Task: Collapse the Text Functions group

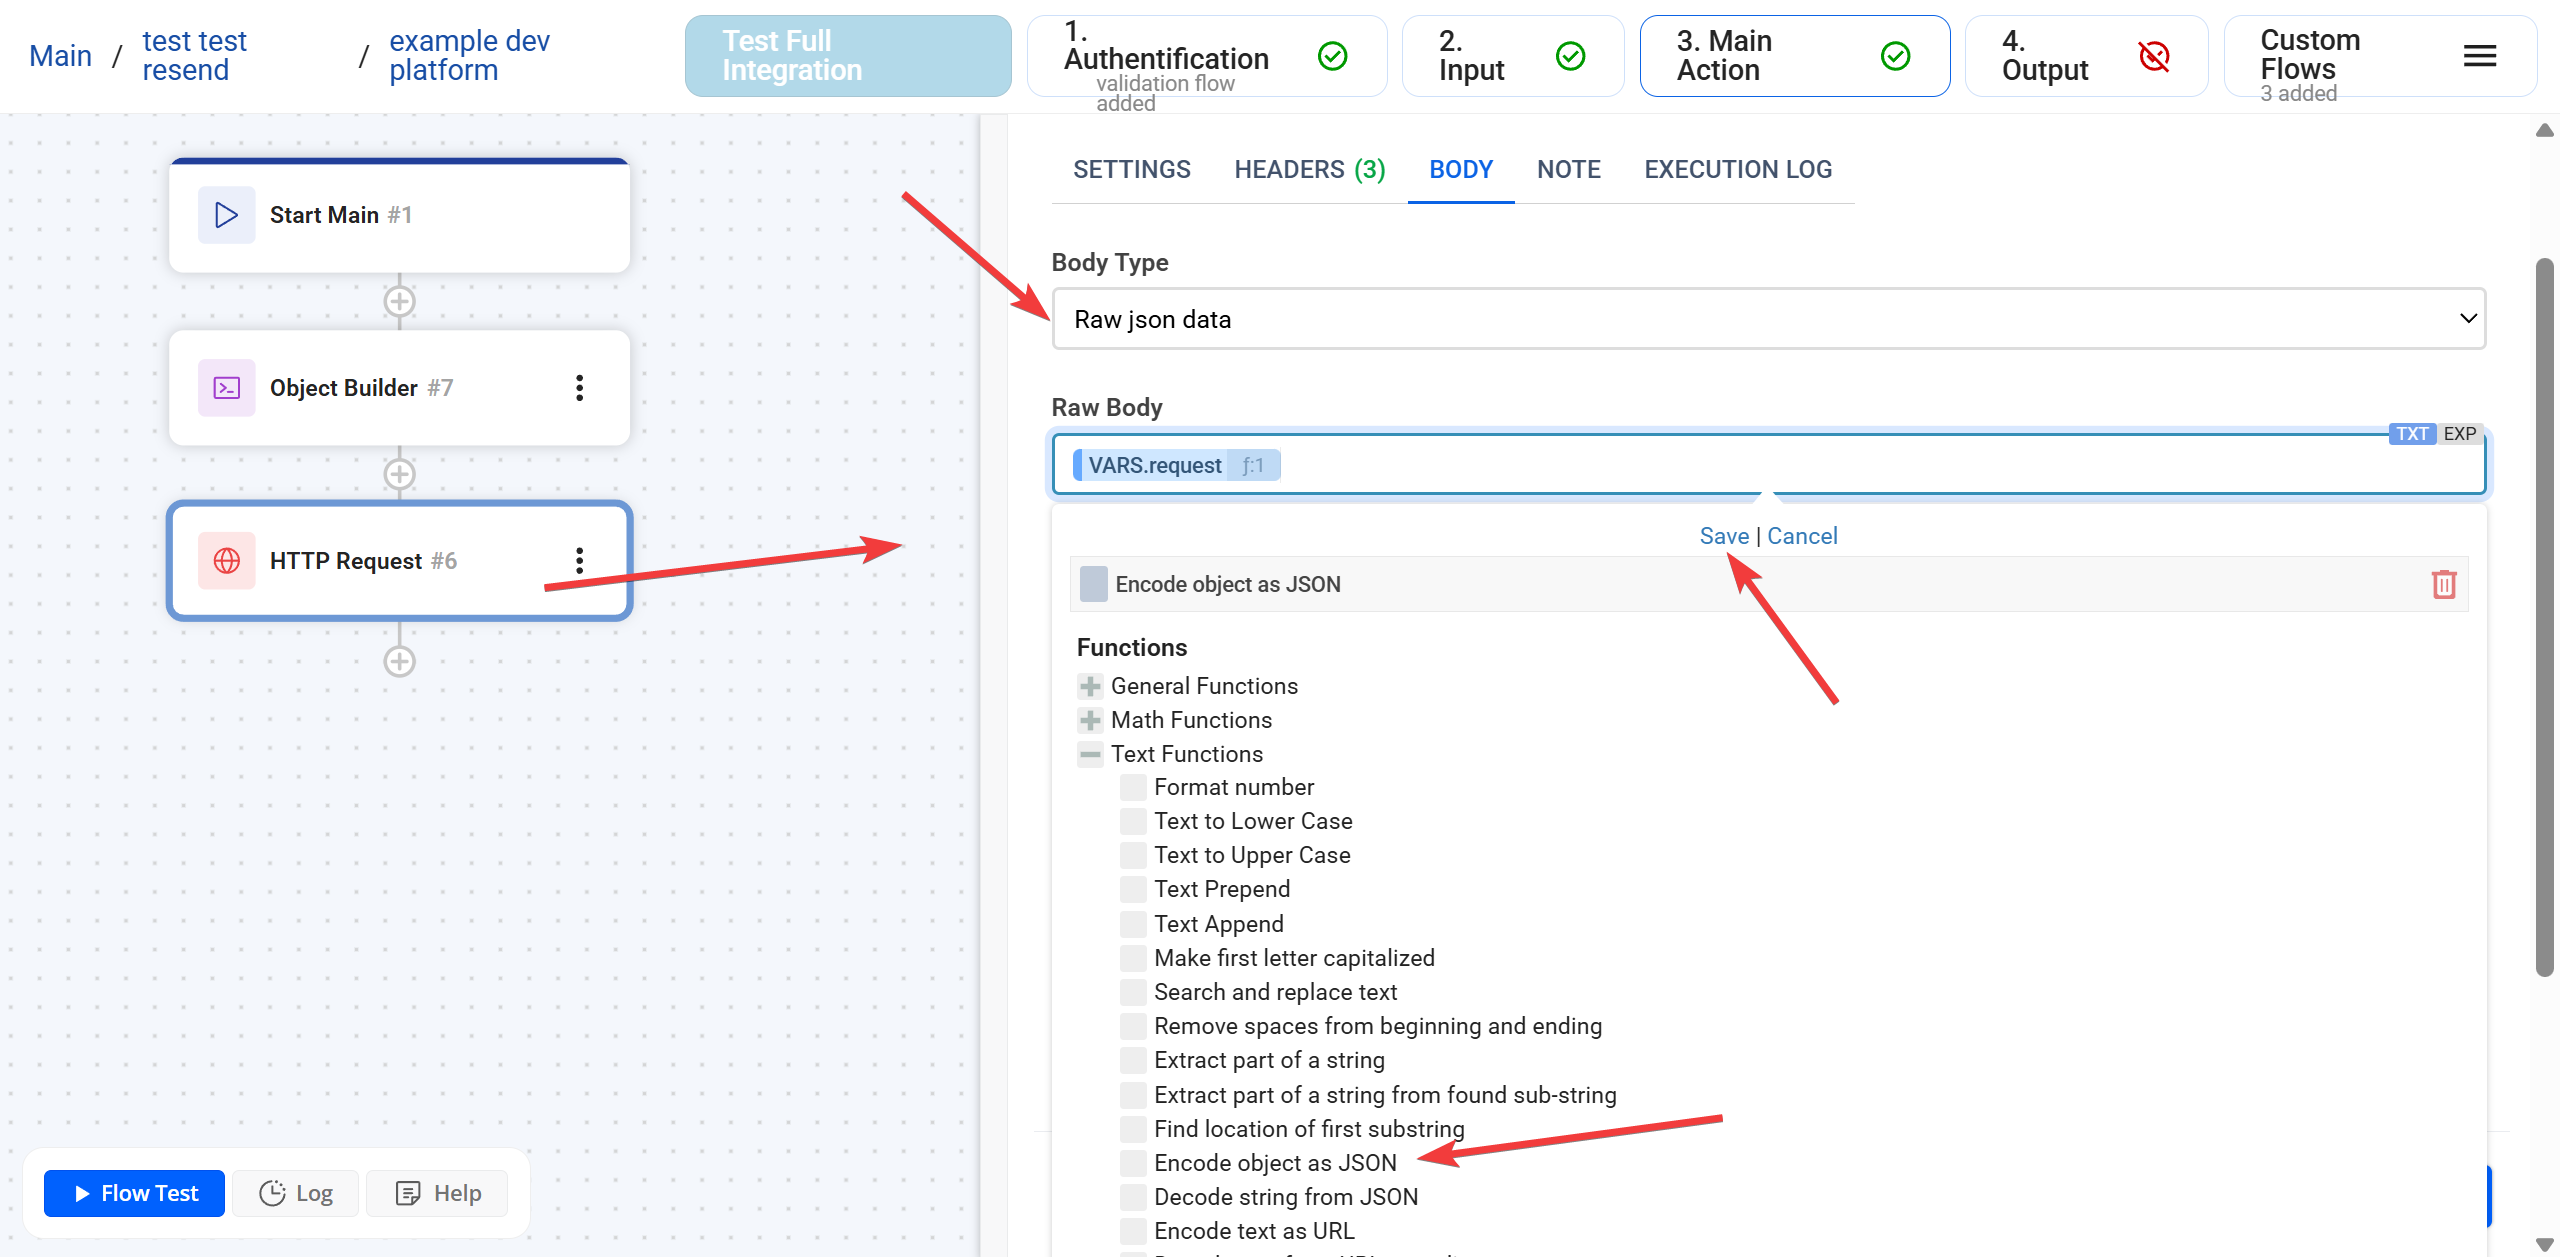Action: [x=1090, y=754]
